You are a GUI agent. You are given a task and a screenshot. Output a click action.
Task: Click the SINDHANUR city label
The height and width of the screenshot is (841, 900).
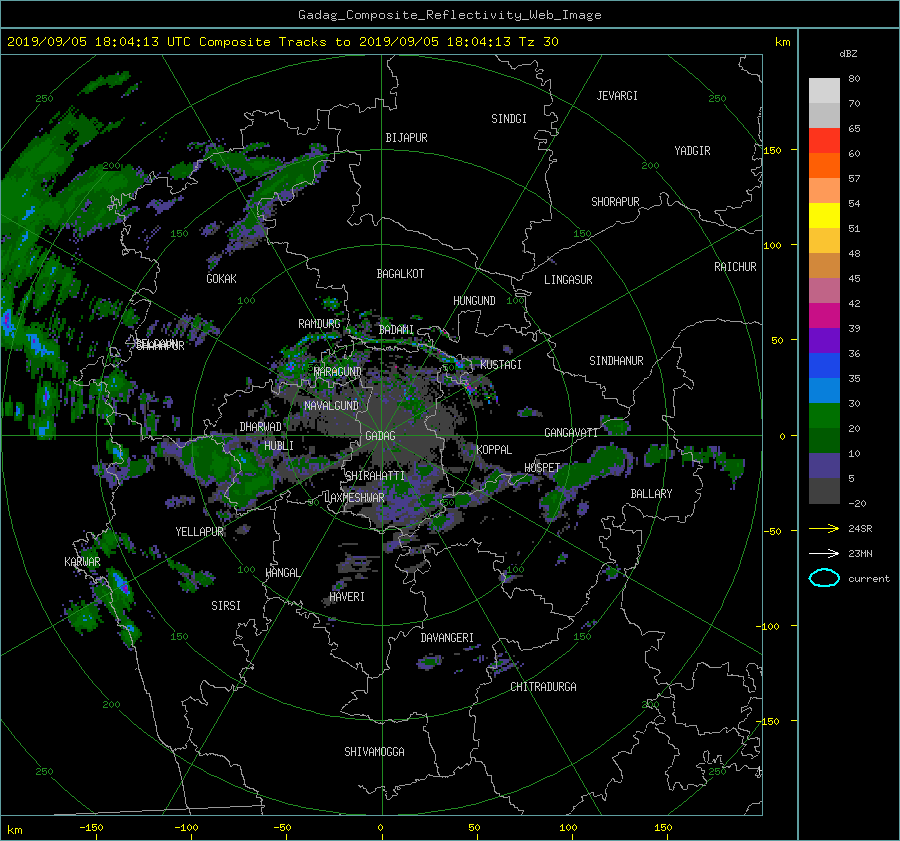616,361
